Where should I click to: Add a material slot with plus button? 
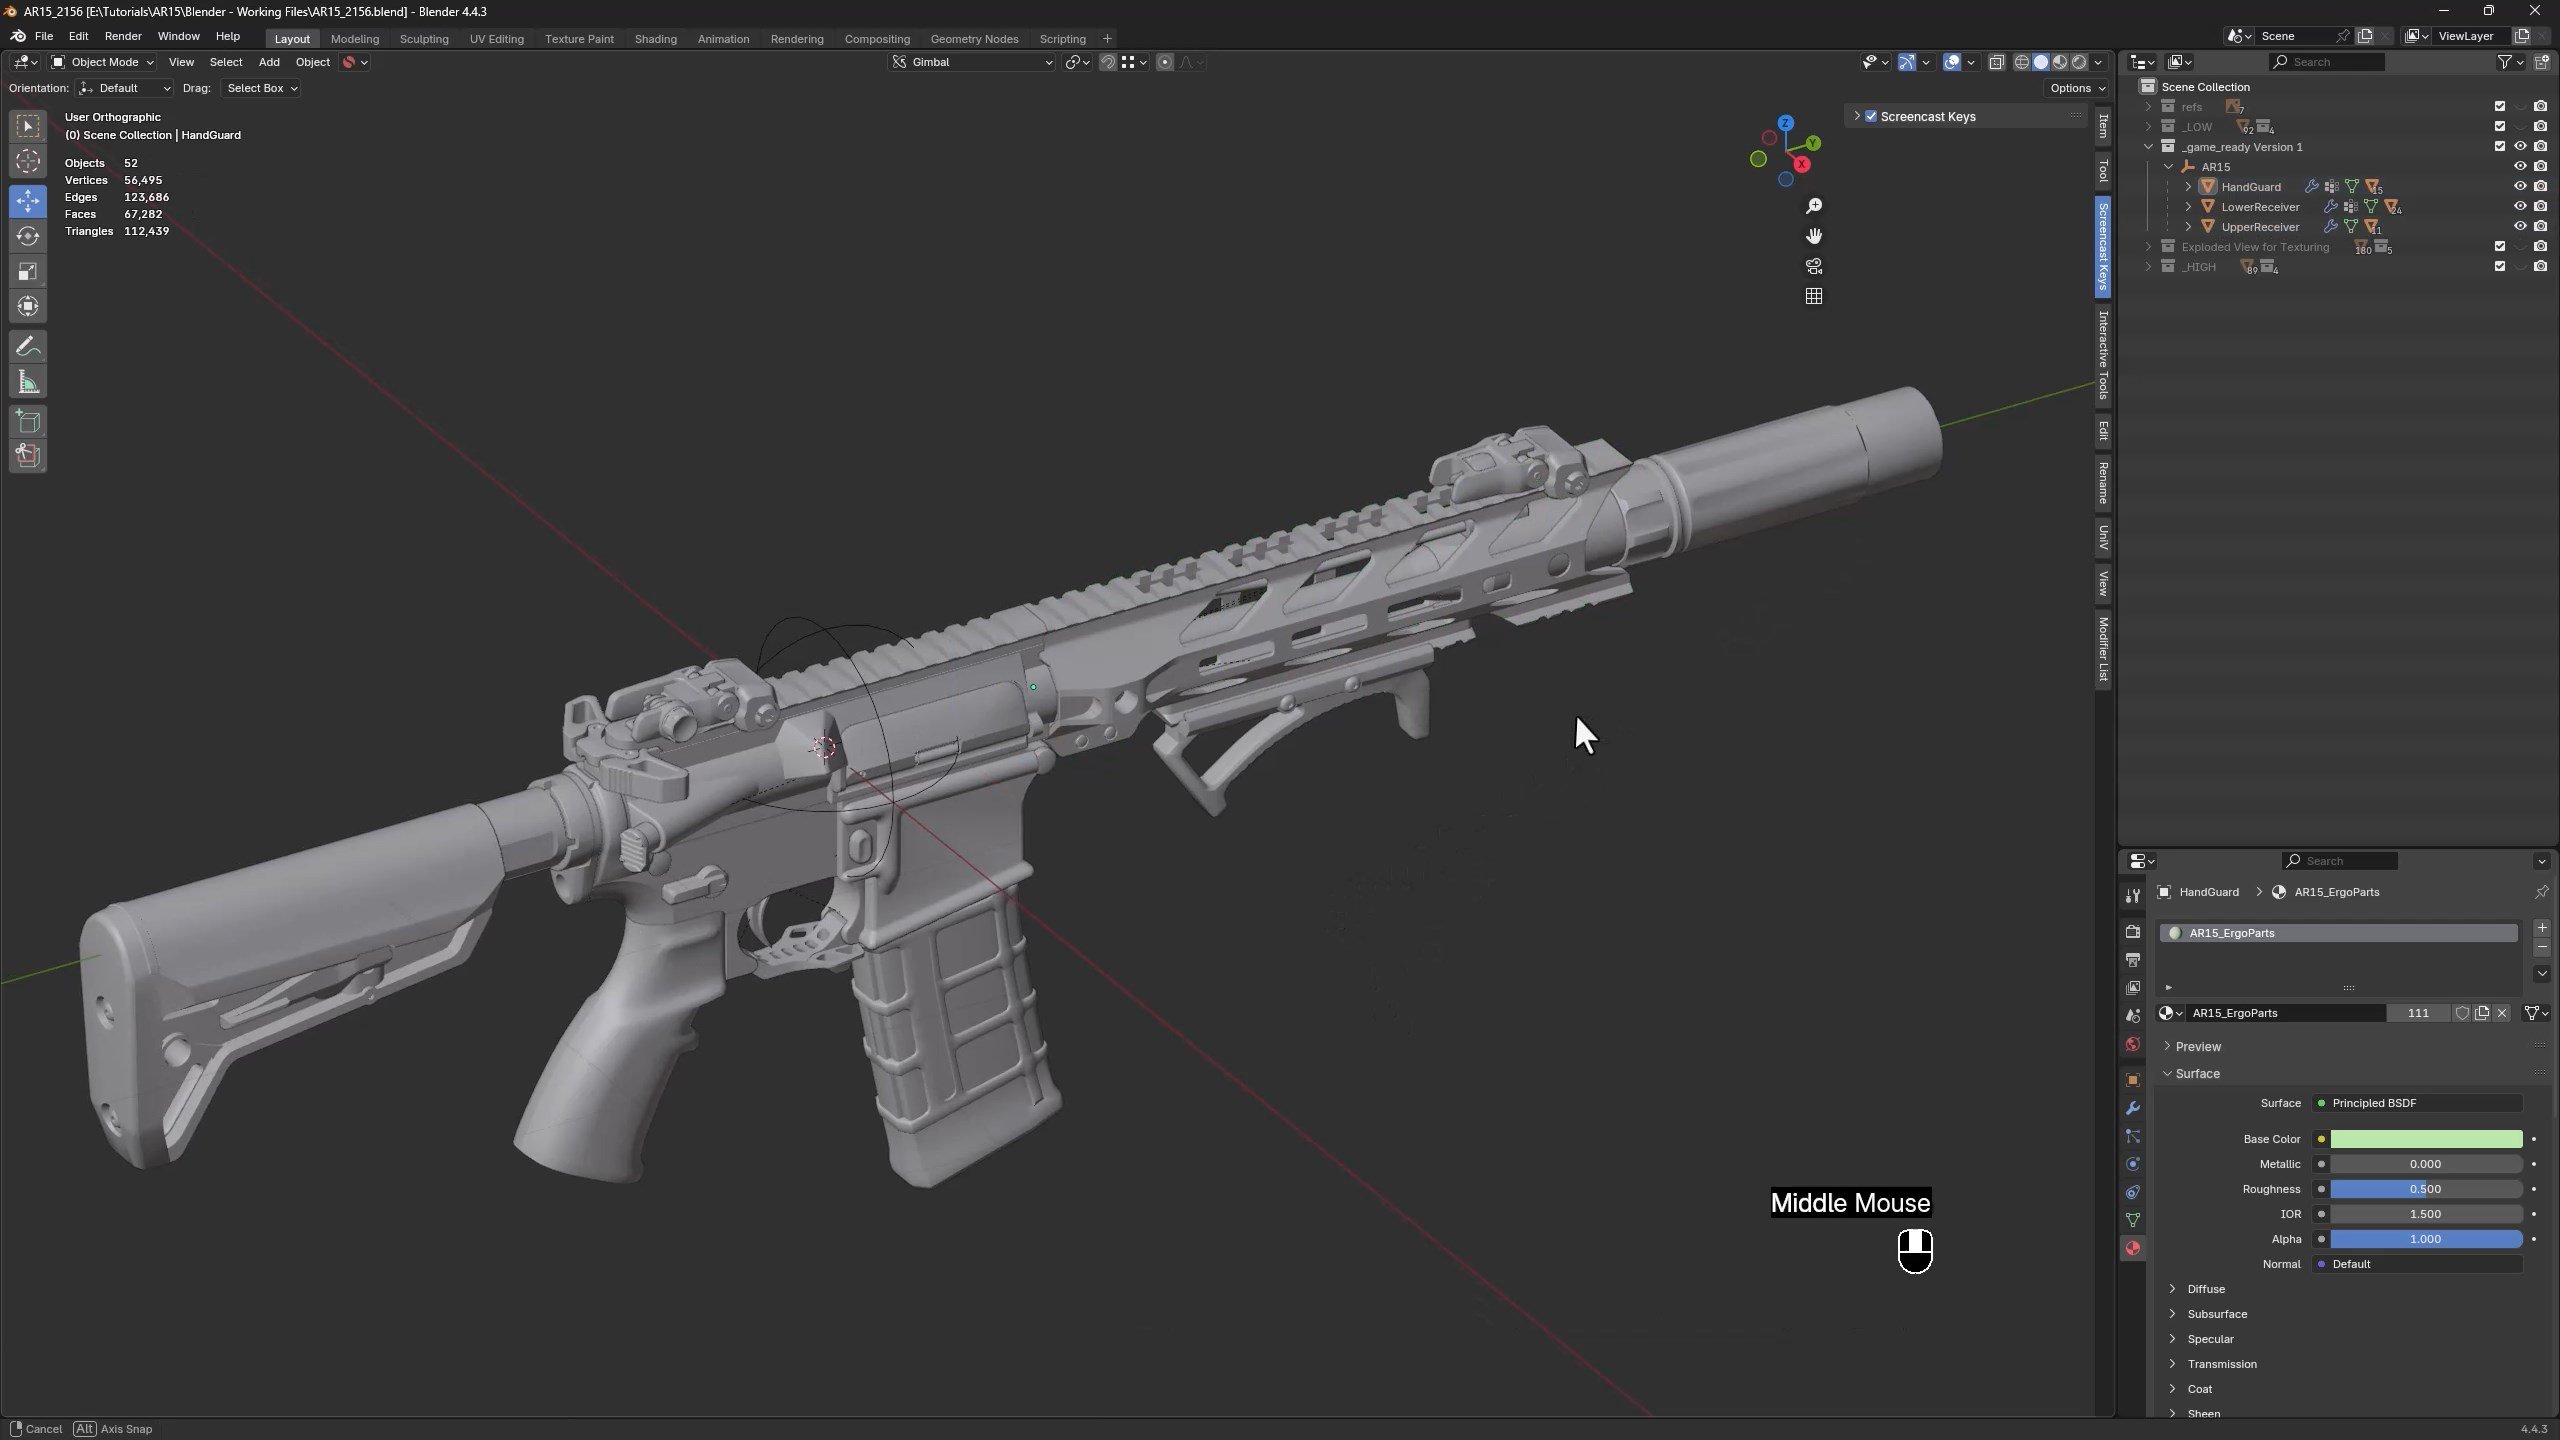2542,928
